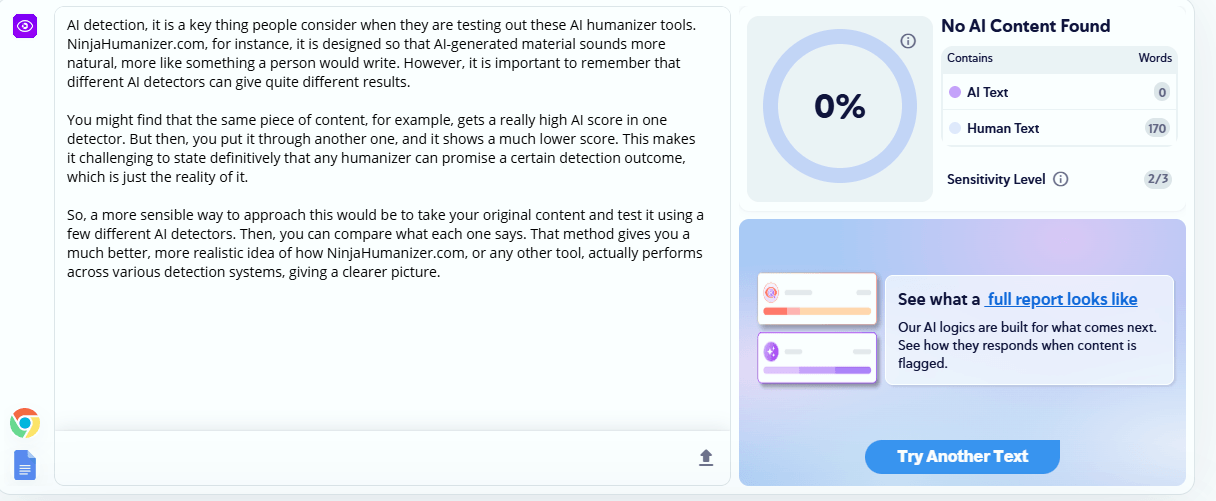
Task: Click the light-blue Human Text dot
Action: point(955,128)
